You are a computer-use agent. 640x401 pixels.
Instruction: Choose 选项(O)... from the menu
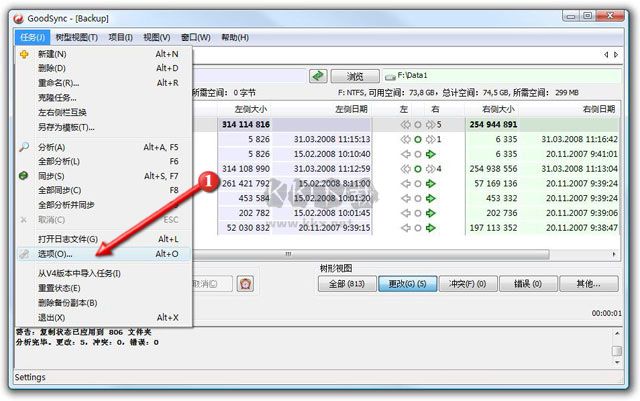(x=104, y=254)
